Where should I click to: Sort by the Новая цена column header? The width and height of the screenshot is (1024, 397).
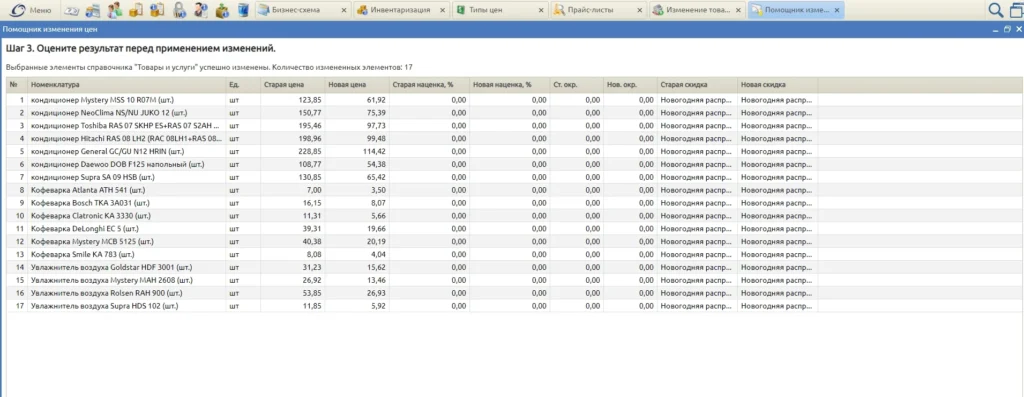[357, 85]
